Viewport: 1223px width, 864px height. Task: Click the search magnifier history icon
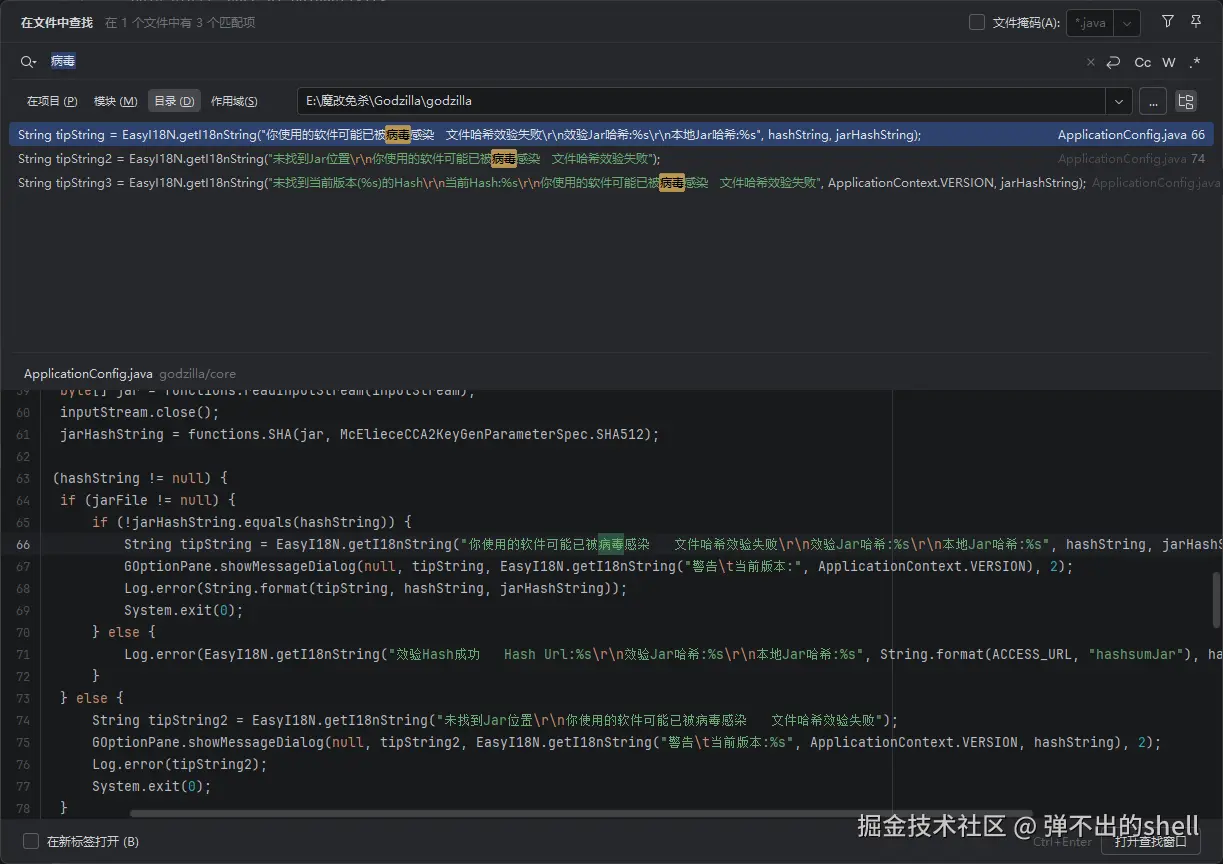pyautogui.click(x=28, y=62)
